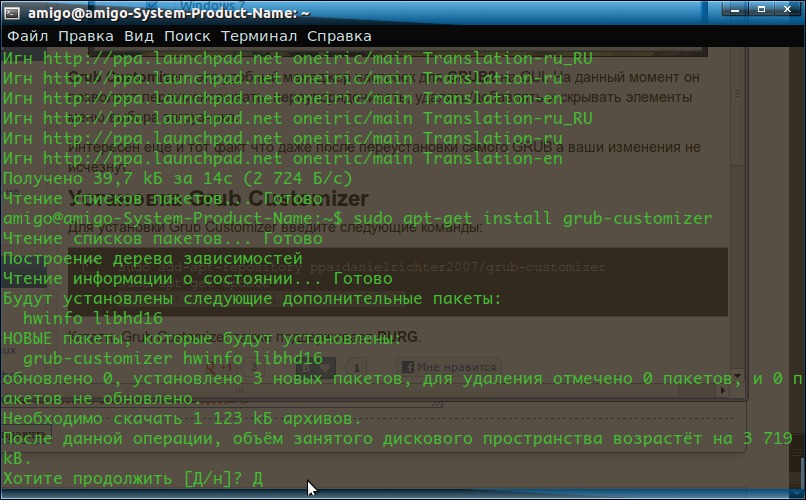Click the line 'Построение дерева зависимостей'

click(153, 258)
